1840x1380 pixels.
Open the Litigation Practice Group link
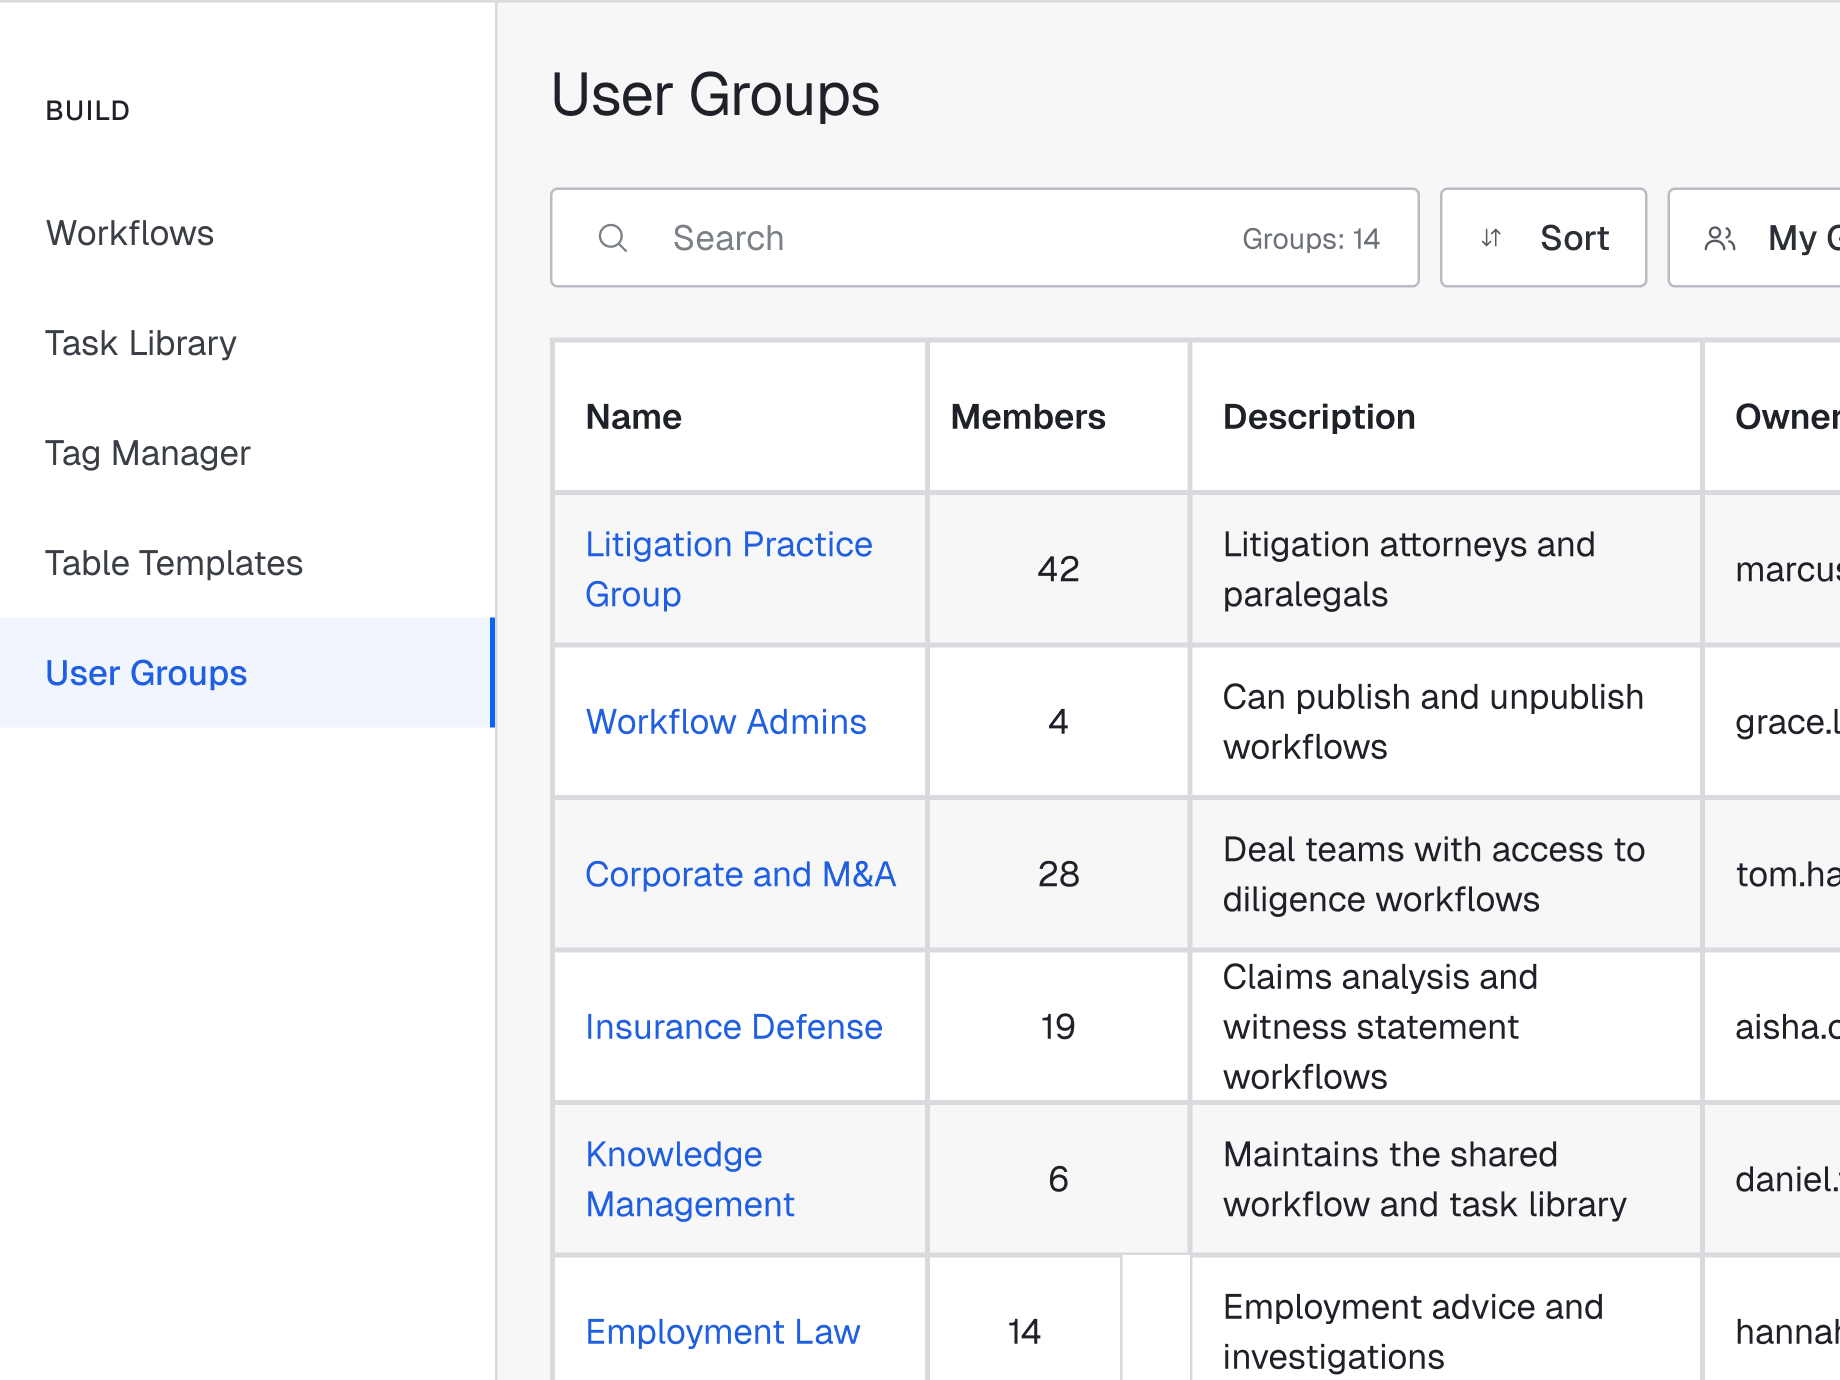coord(729,569)
